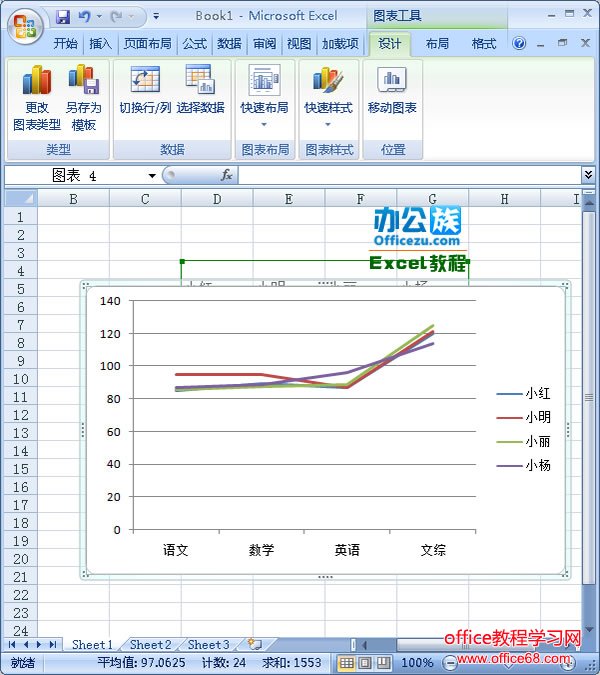Screen dimensions: 600x675
Task: Switch to the 视图 tab
Action: (299, 43)
